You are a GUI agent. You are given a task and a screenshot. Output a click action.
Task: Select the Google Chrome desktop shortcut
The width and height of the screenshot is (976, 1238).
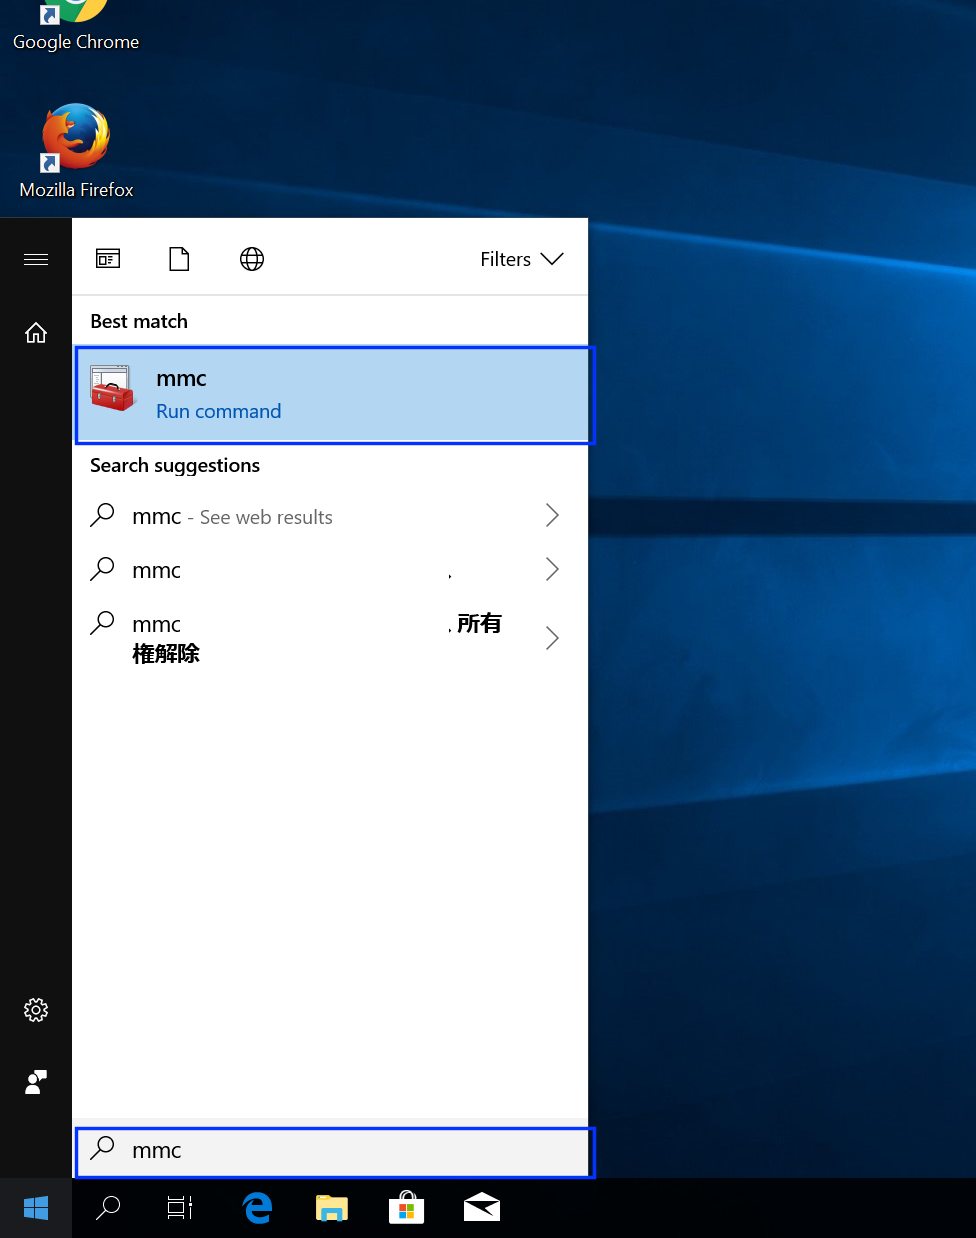point(76,27)
